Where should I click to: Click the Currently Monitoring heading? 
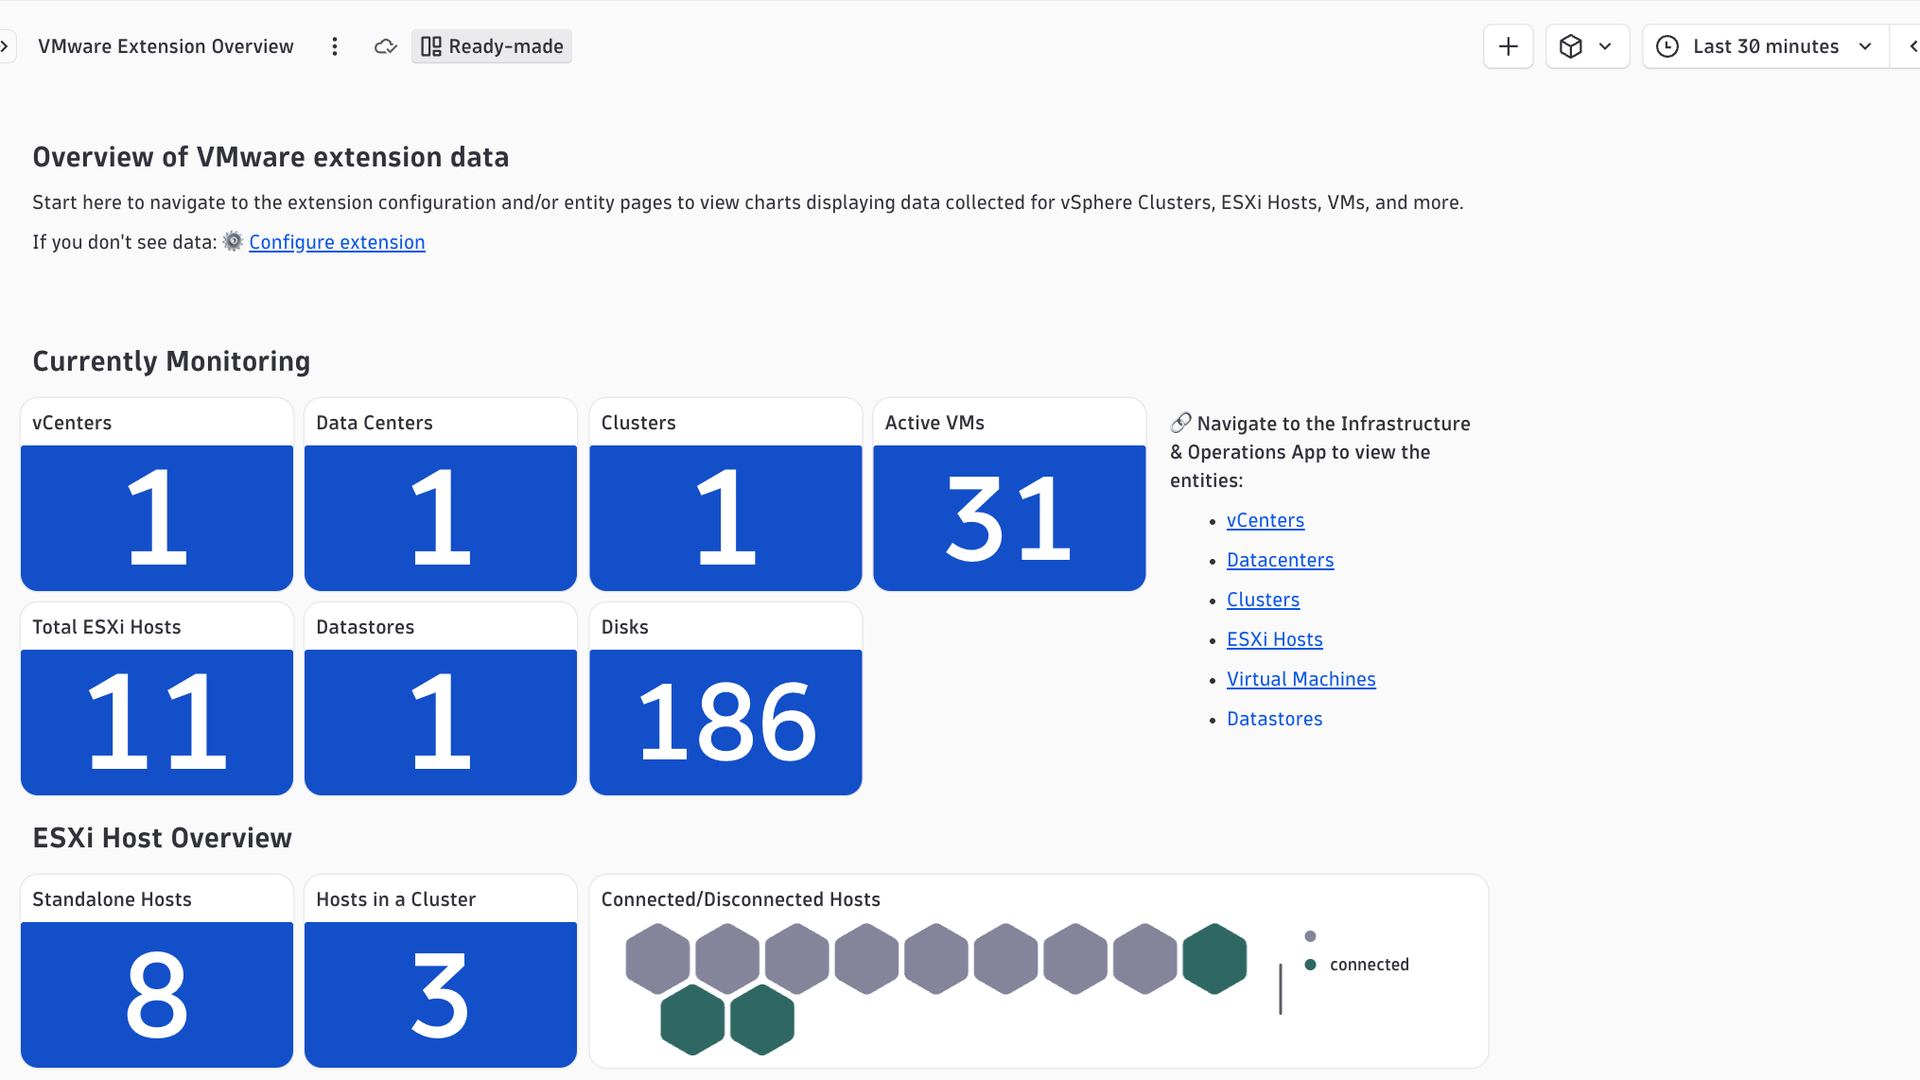click(172, 362)
